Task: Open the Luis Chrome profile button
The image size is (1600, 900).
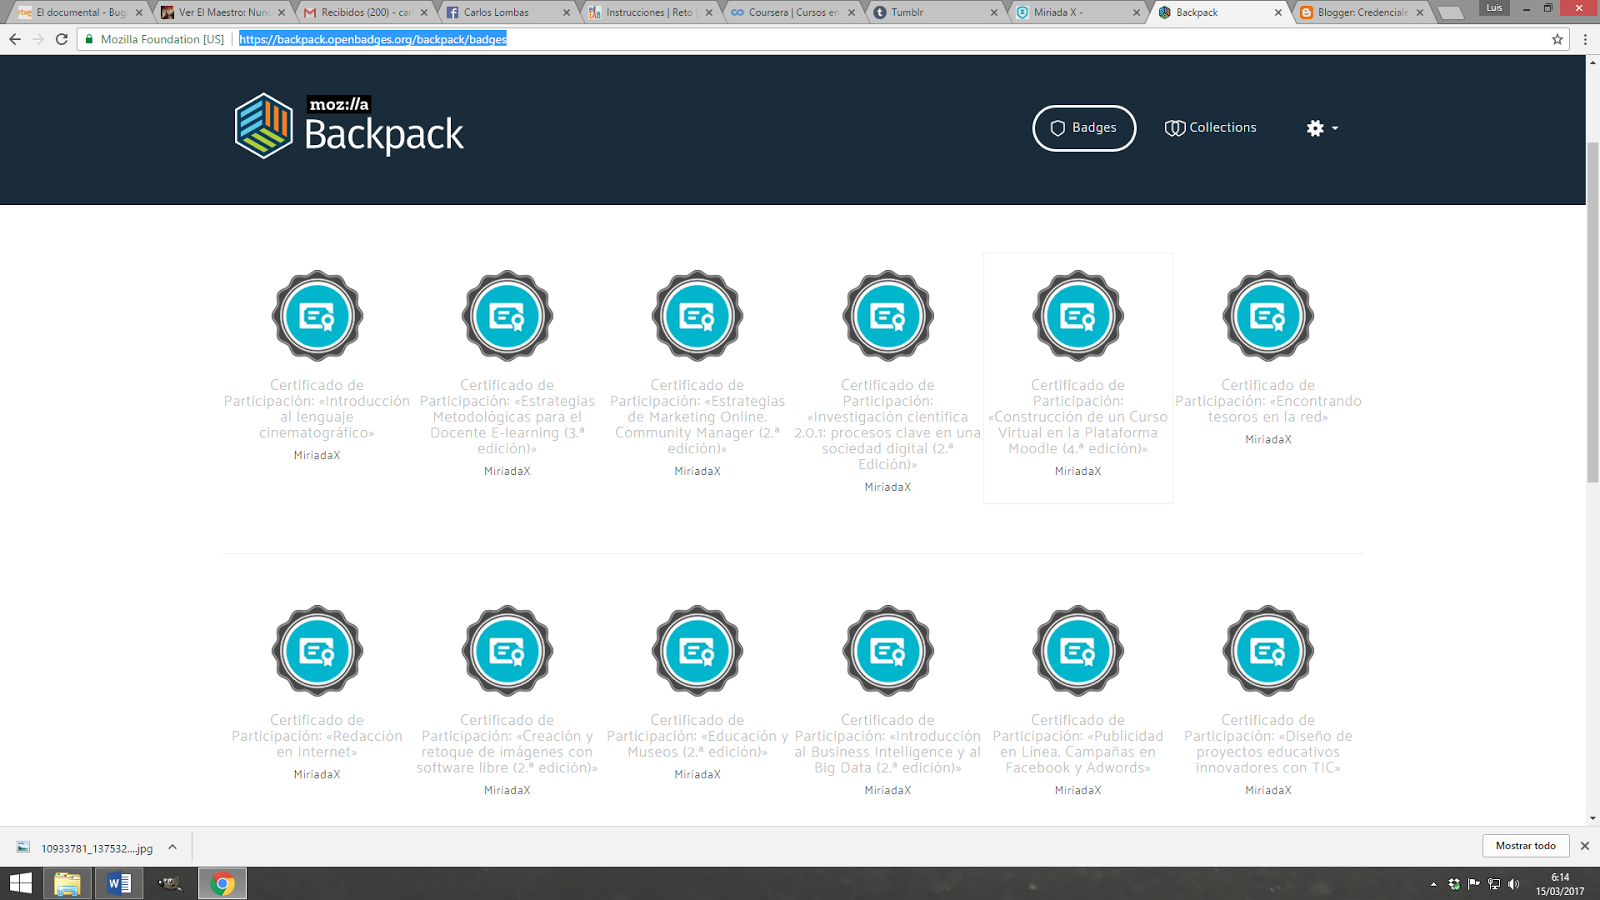Action: point(1494,8)
